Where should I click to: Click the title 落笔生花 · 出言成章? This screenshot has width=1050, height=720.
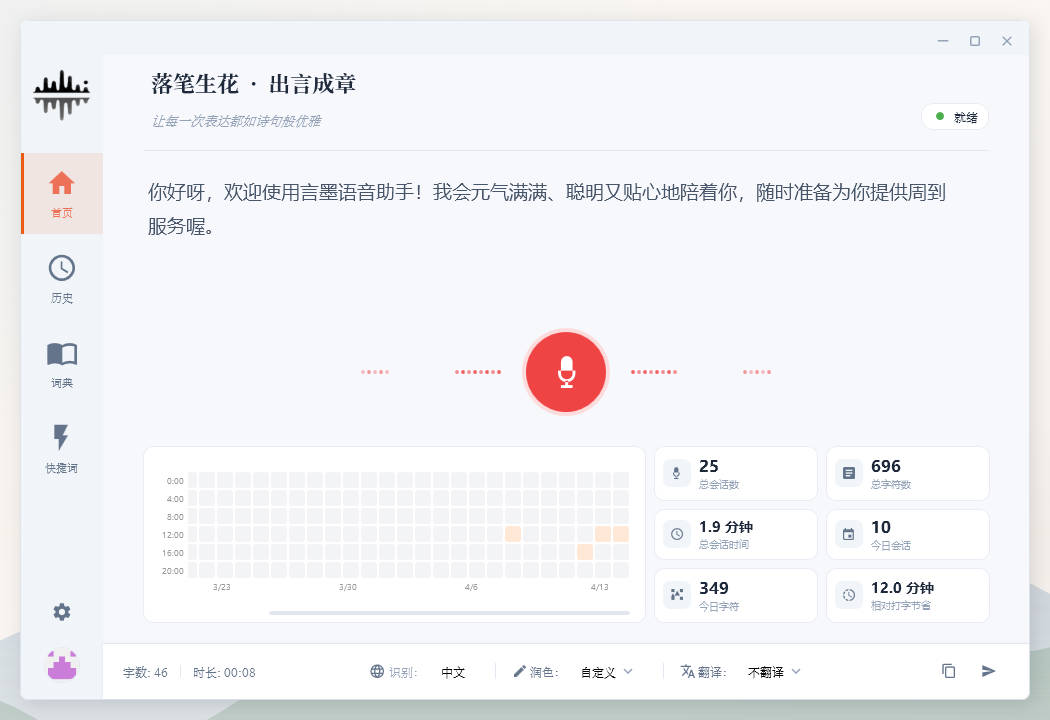pos(254,84)
